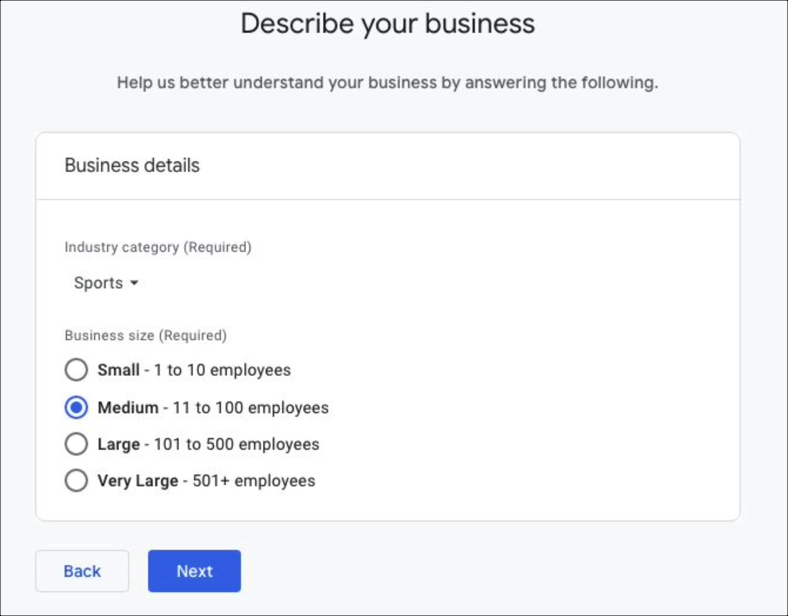This screenshot has height=616, width=788.
Task: Click the 'Business size (Required)' label
Action: (x=146, y=335)
